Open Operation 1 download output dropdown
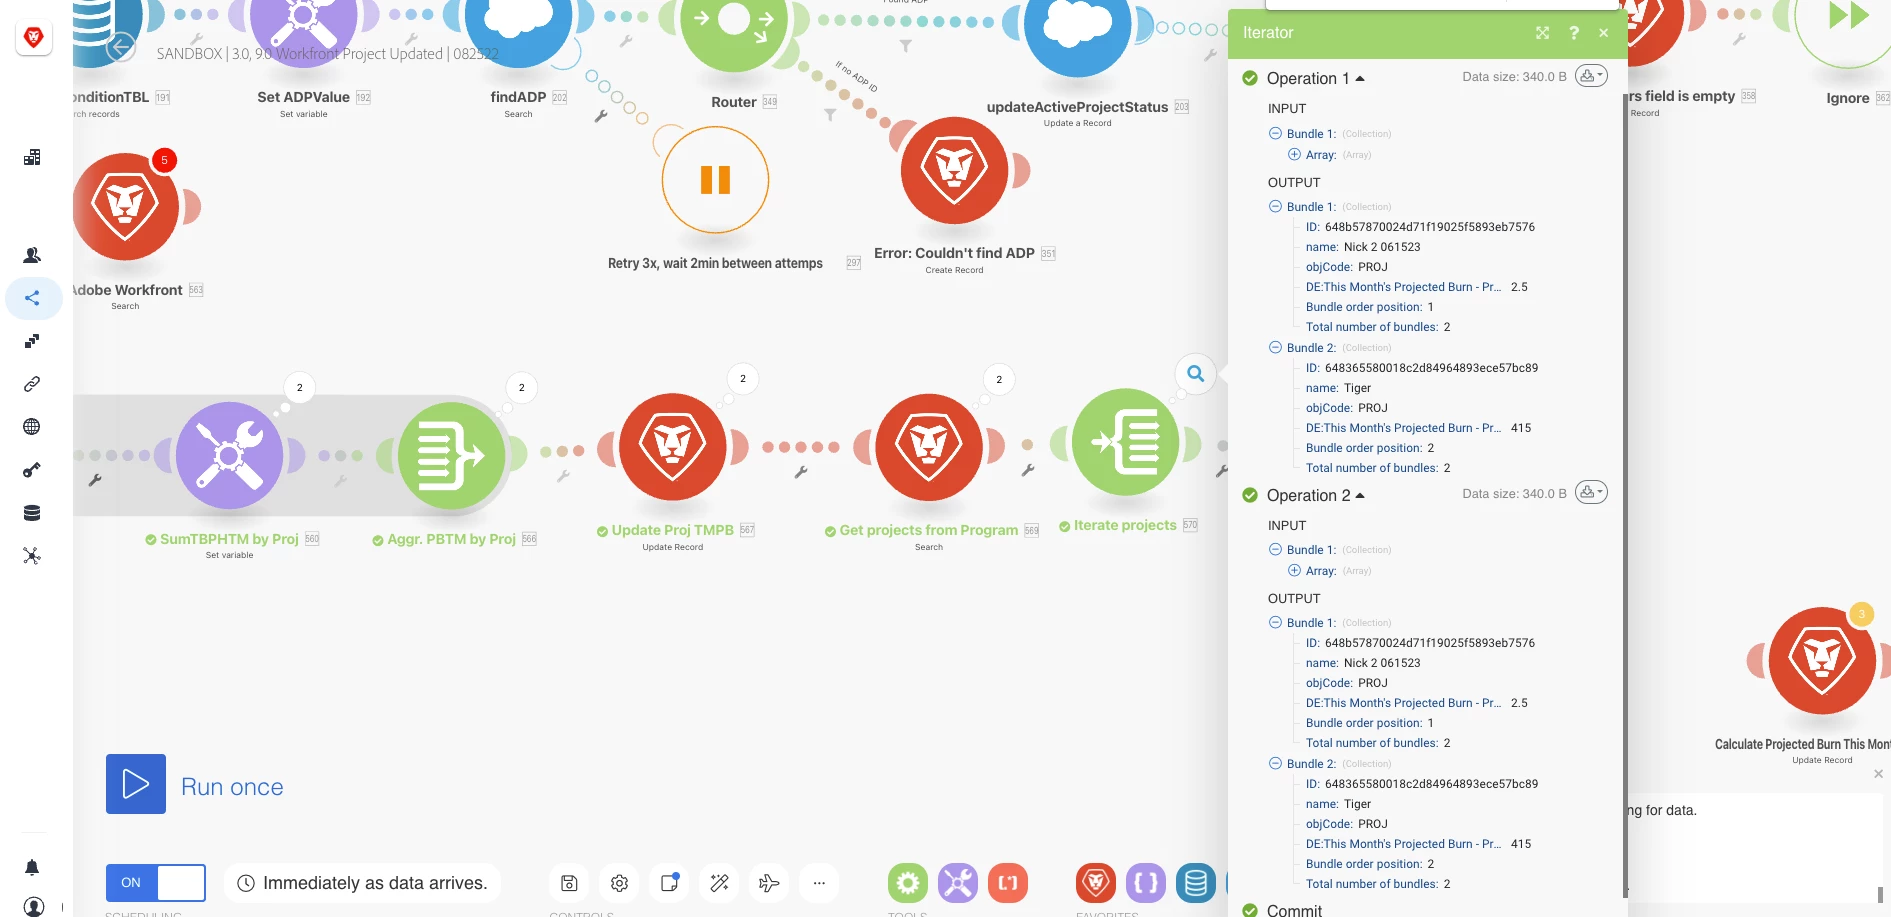The width and height of the screenshot is (1891, 917). [1591, 76]
